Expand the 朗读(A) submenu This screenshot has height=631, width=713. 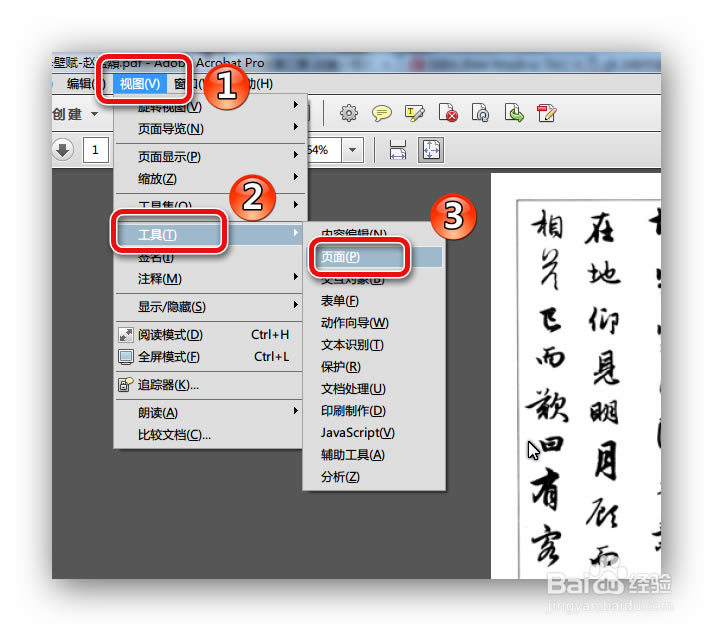tap(296, 411)
